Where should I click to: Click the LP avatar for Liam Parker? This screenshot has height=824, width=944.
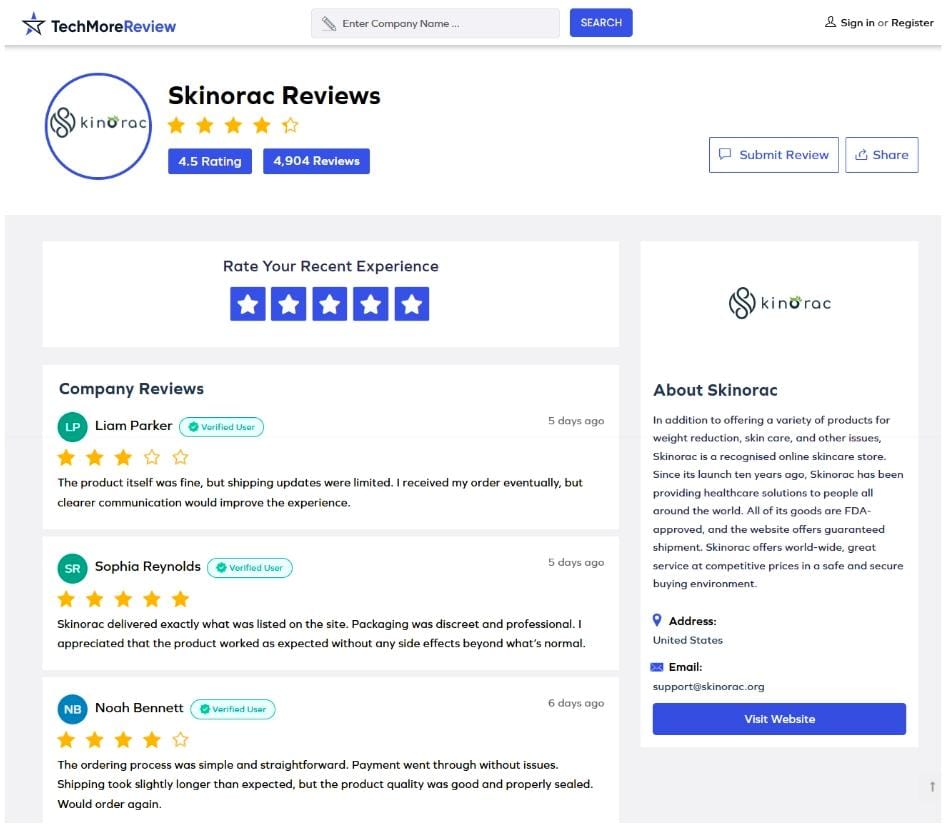click(72, 427)
